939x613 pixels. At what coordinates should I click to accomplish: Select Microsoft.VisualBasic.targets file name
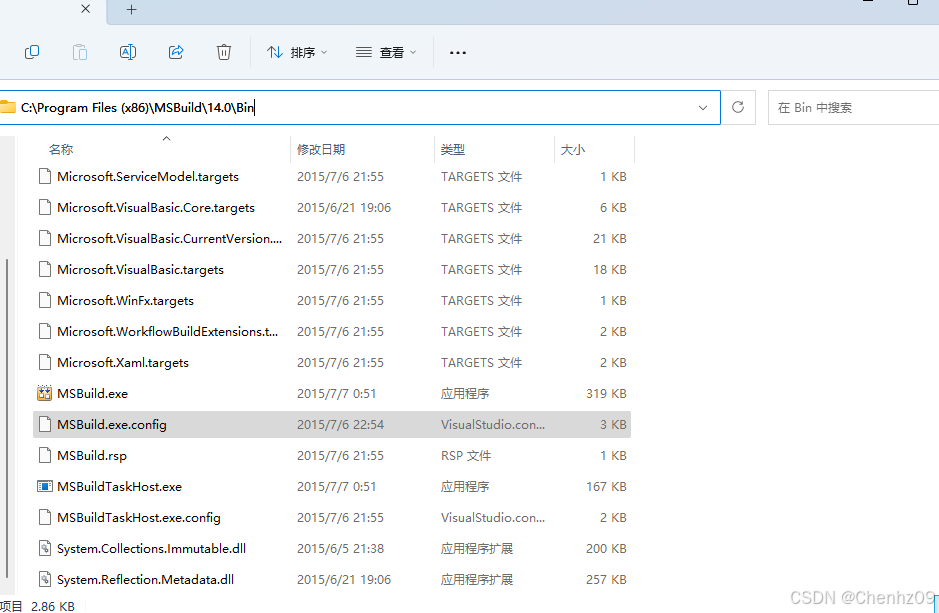point(140,270)
